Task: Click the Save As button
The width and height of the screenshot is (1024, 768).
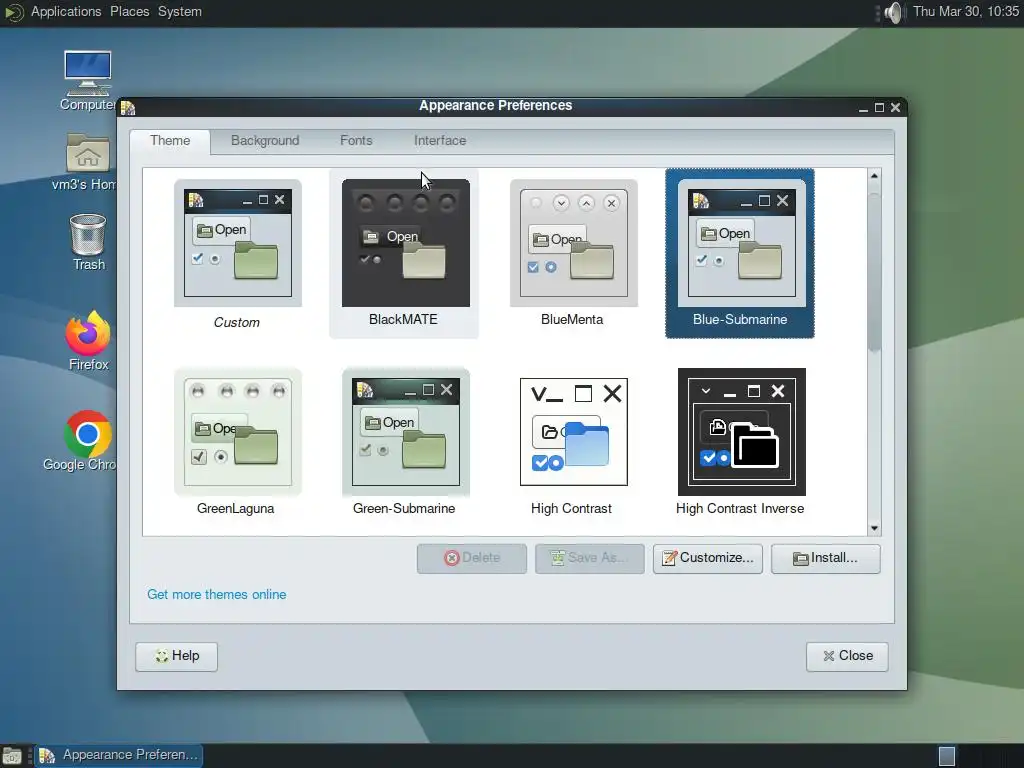Action: [590, 558]
